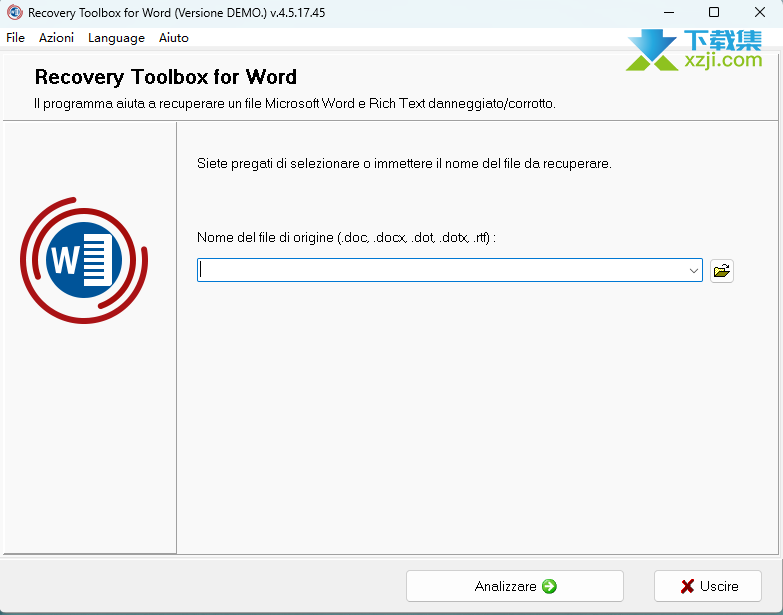Click the 'Siete pregati di selezionare' instruction text
This screenshot has width=783, height=615.
click(x=404, y=163)
